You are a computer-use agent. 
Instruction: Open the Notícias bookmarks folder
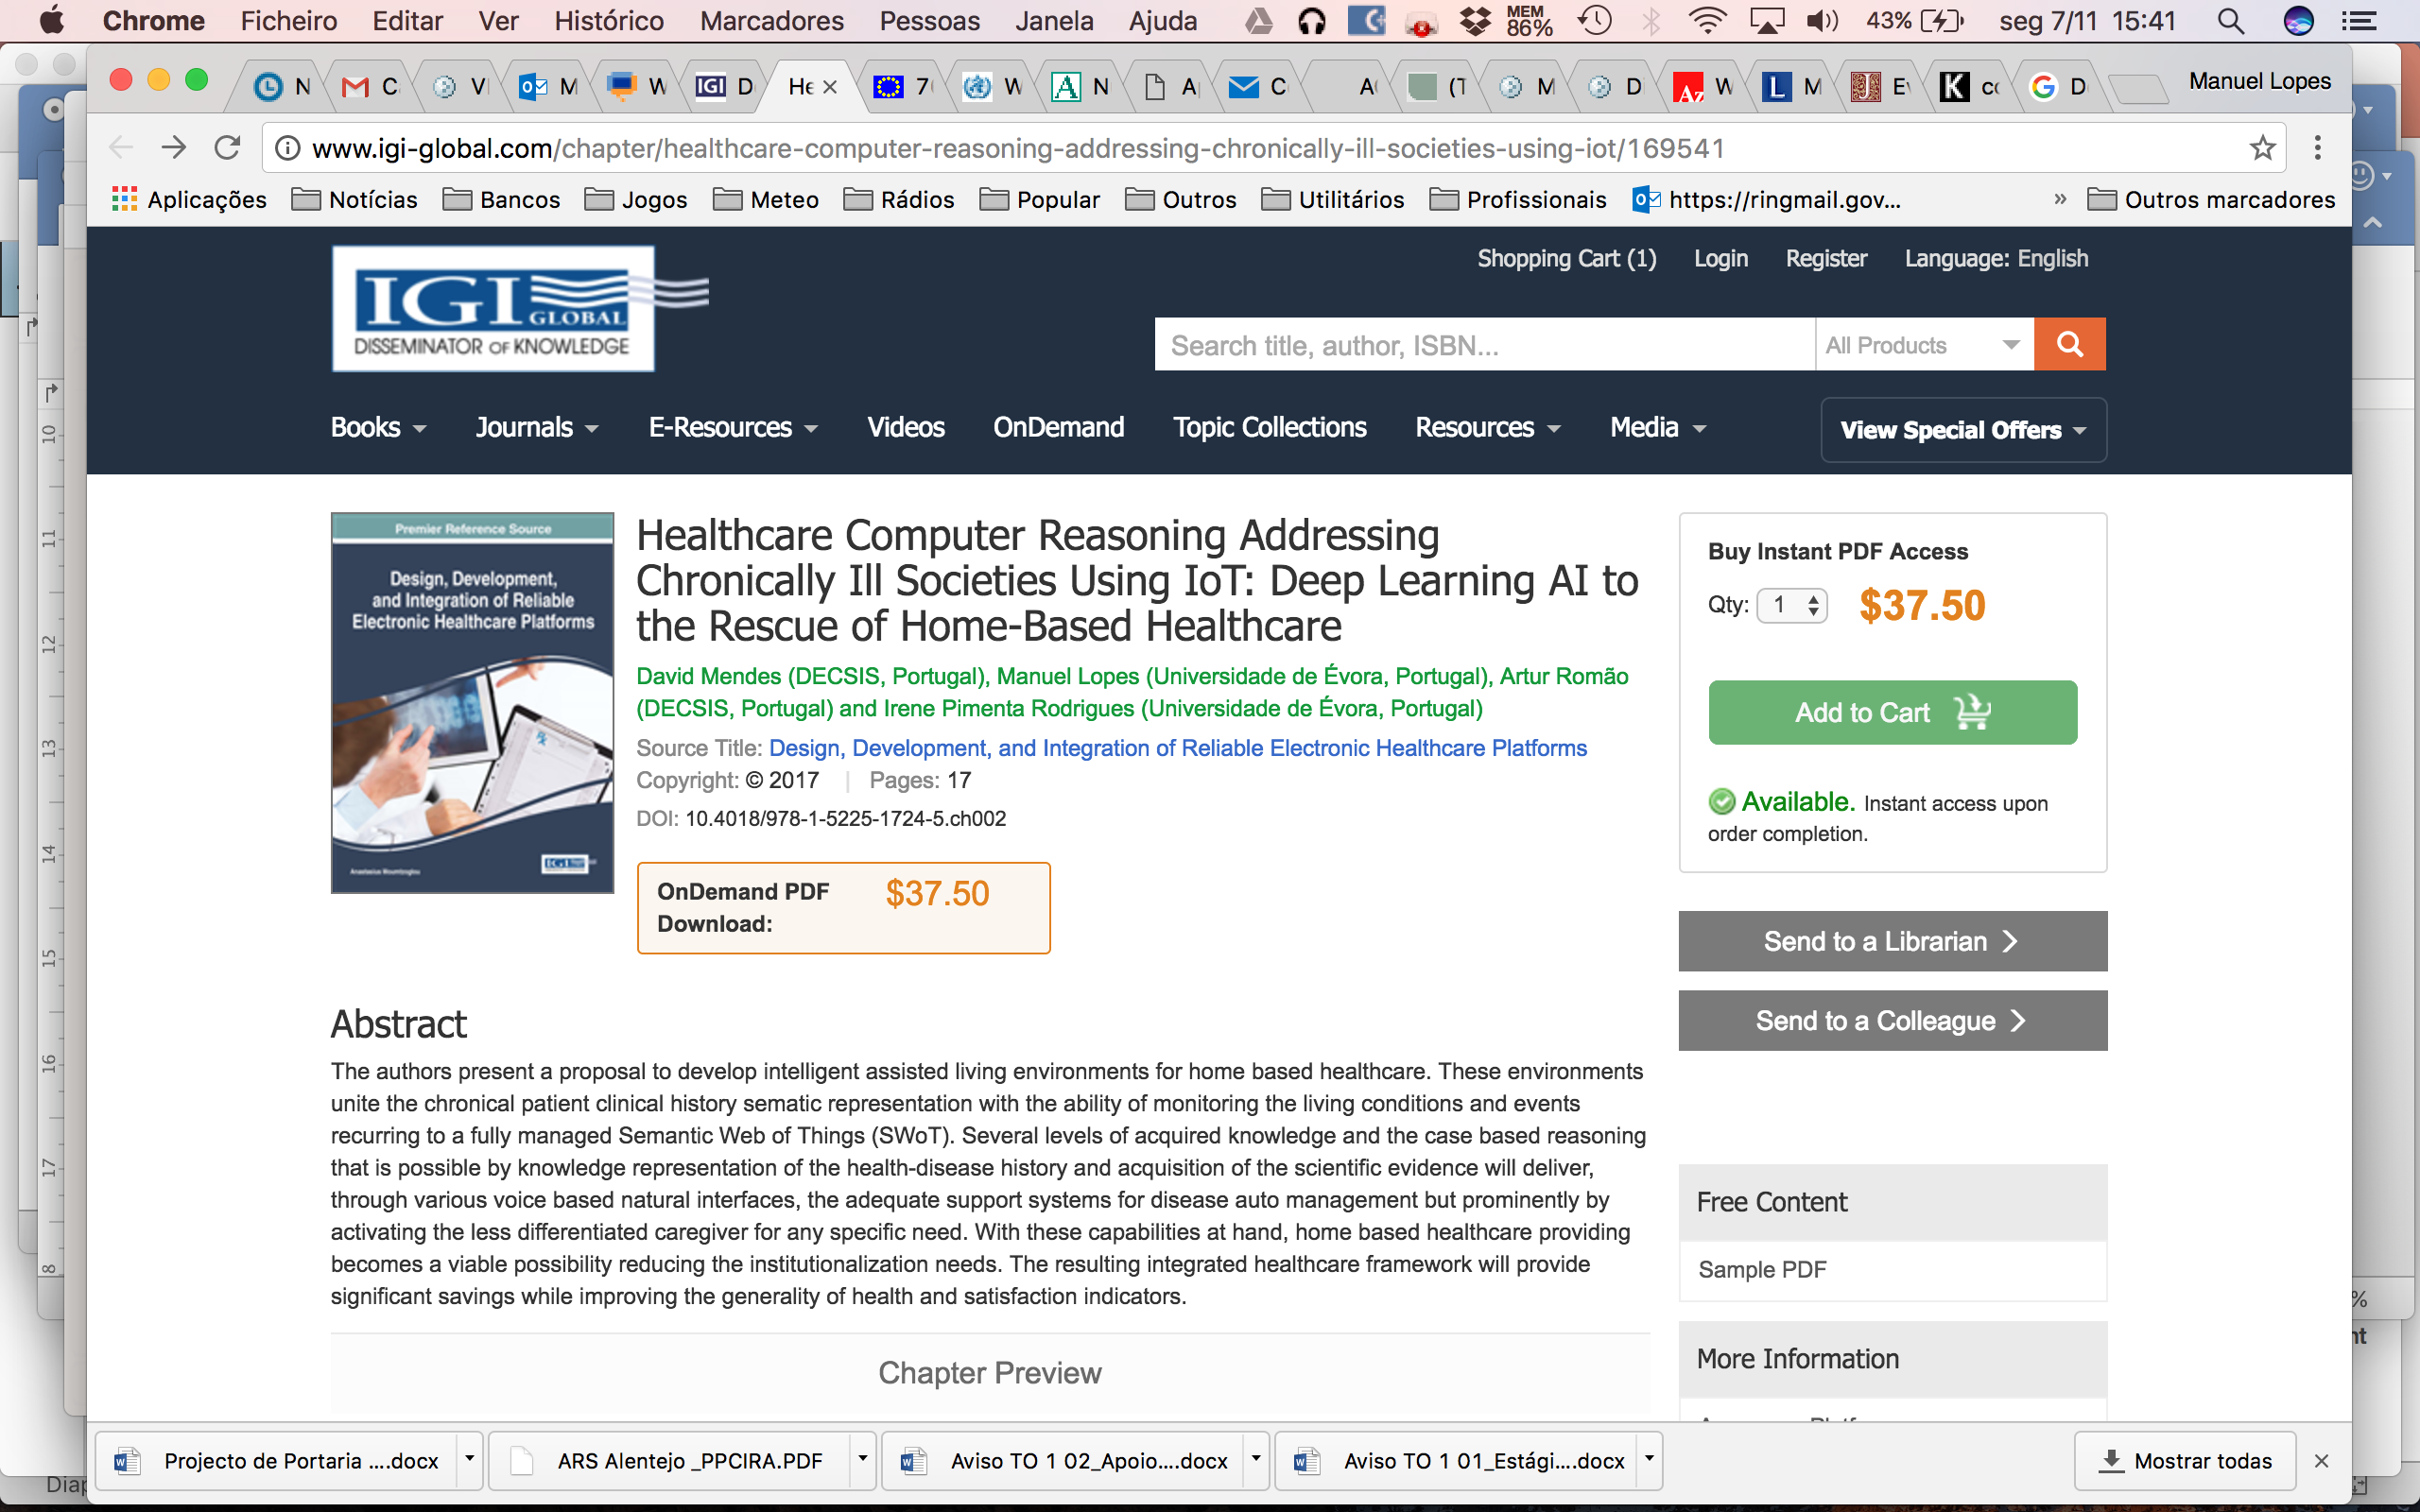click(354, 199)
